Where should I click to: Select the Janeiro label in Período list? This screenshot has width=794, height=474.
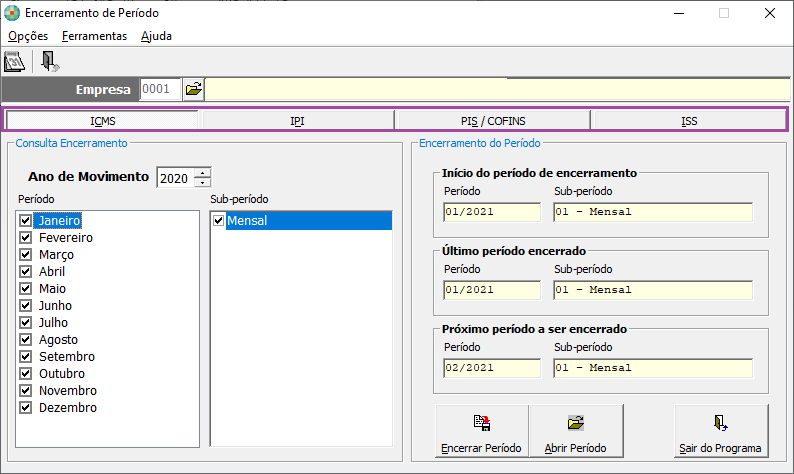click(x=59, y=220)
